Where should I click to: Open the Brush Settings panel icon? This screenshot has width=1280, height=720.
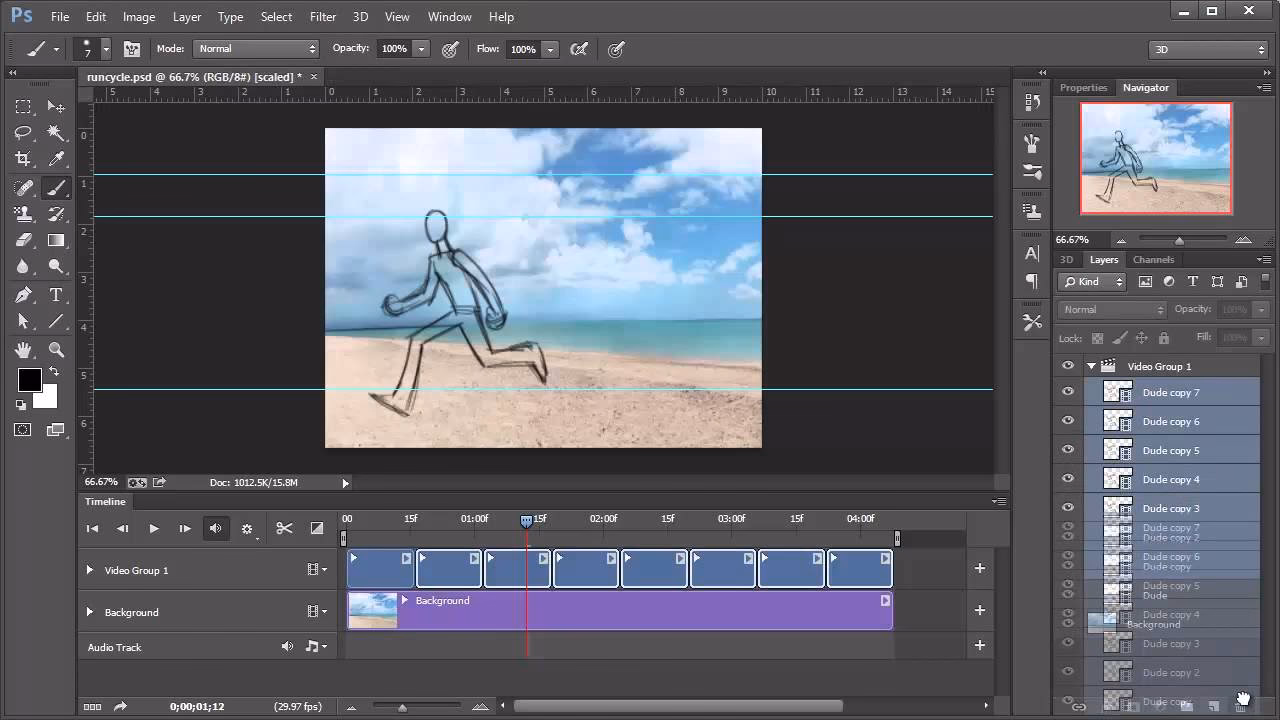[x=131, y=48]
